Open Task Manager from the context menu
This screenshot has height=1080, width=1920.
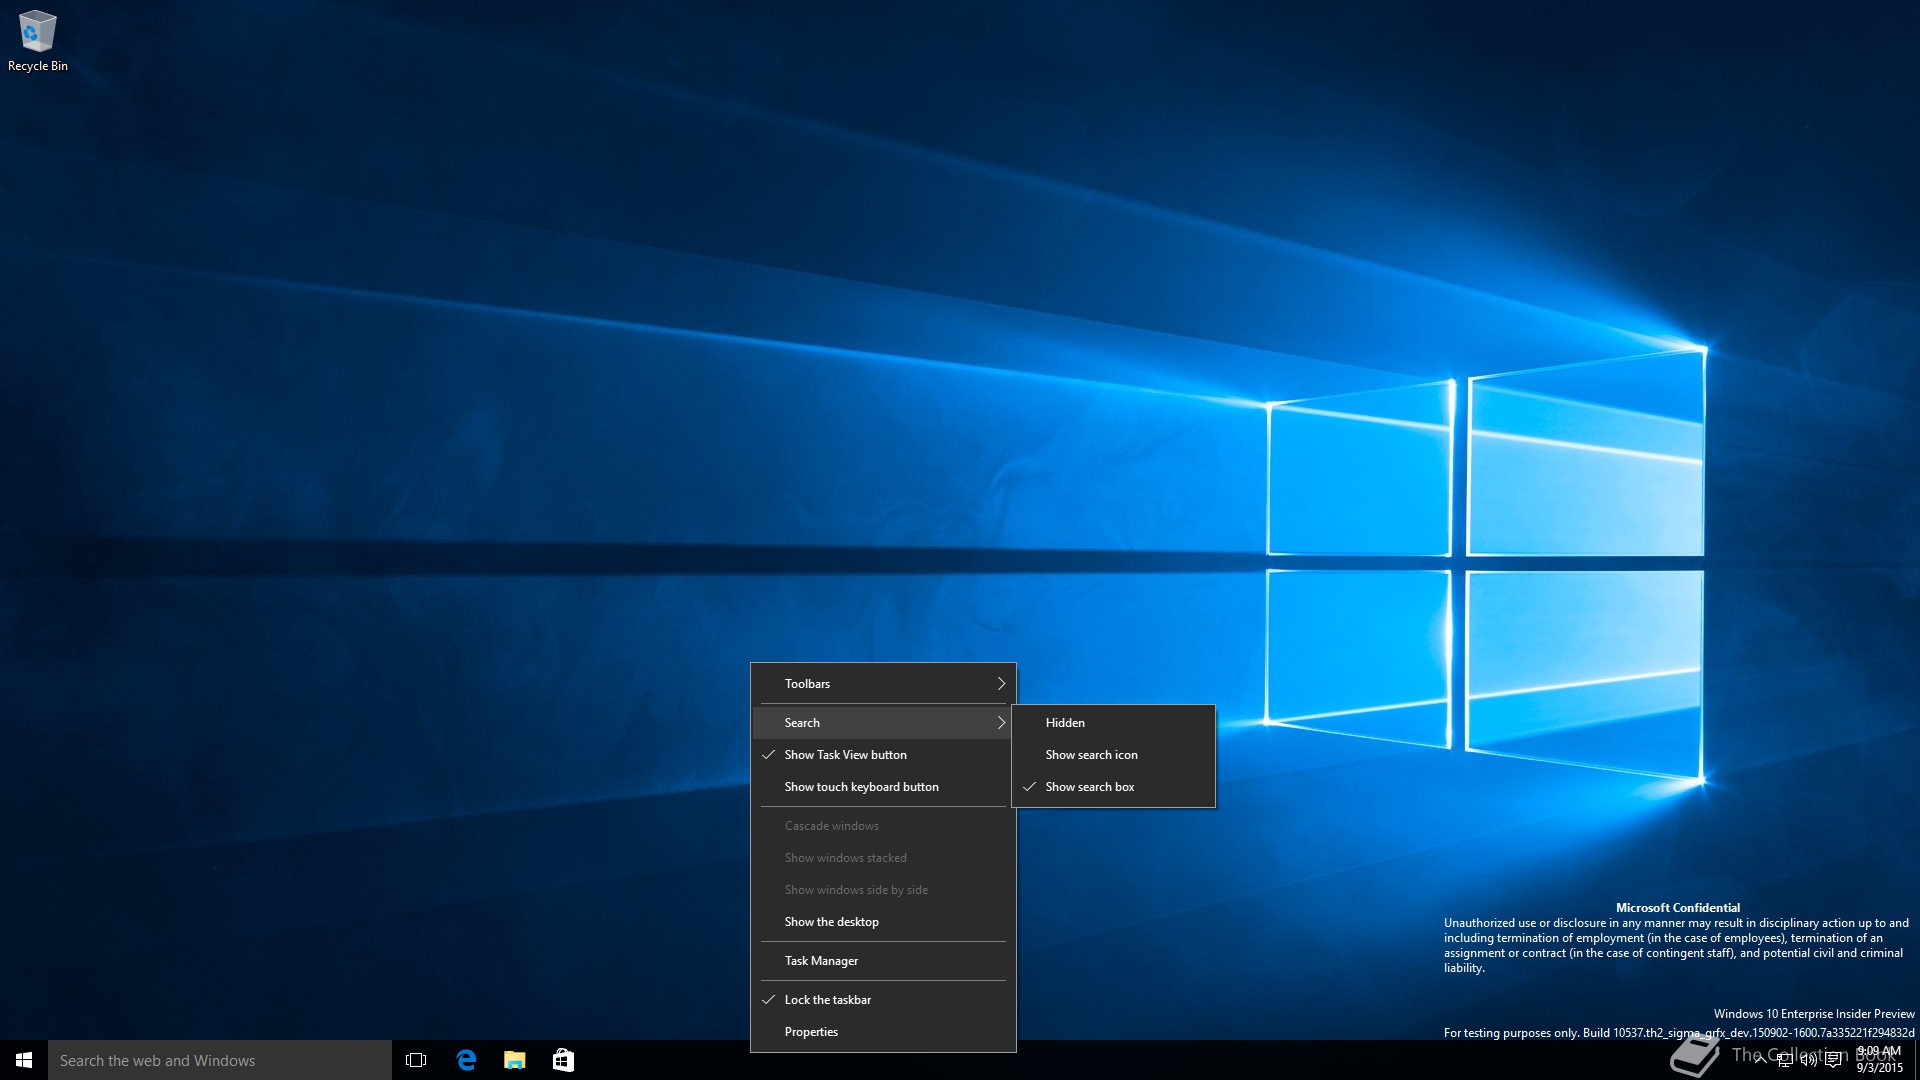[x=883, y=961]
